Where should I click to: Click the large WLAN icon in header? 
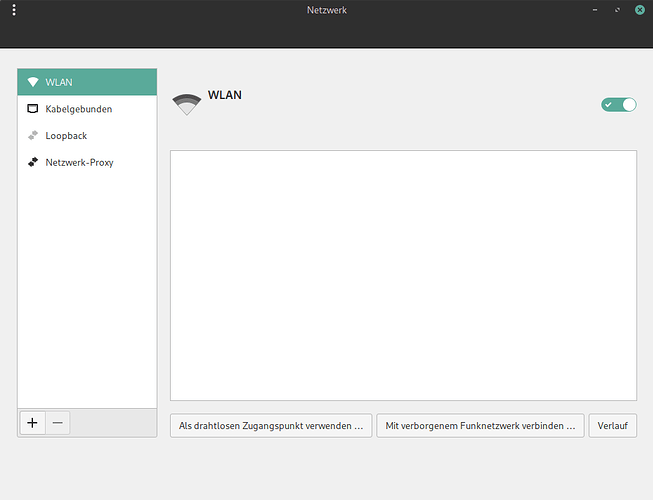(x=186, y=103)
